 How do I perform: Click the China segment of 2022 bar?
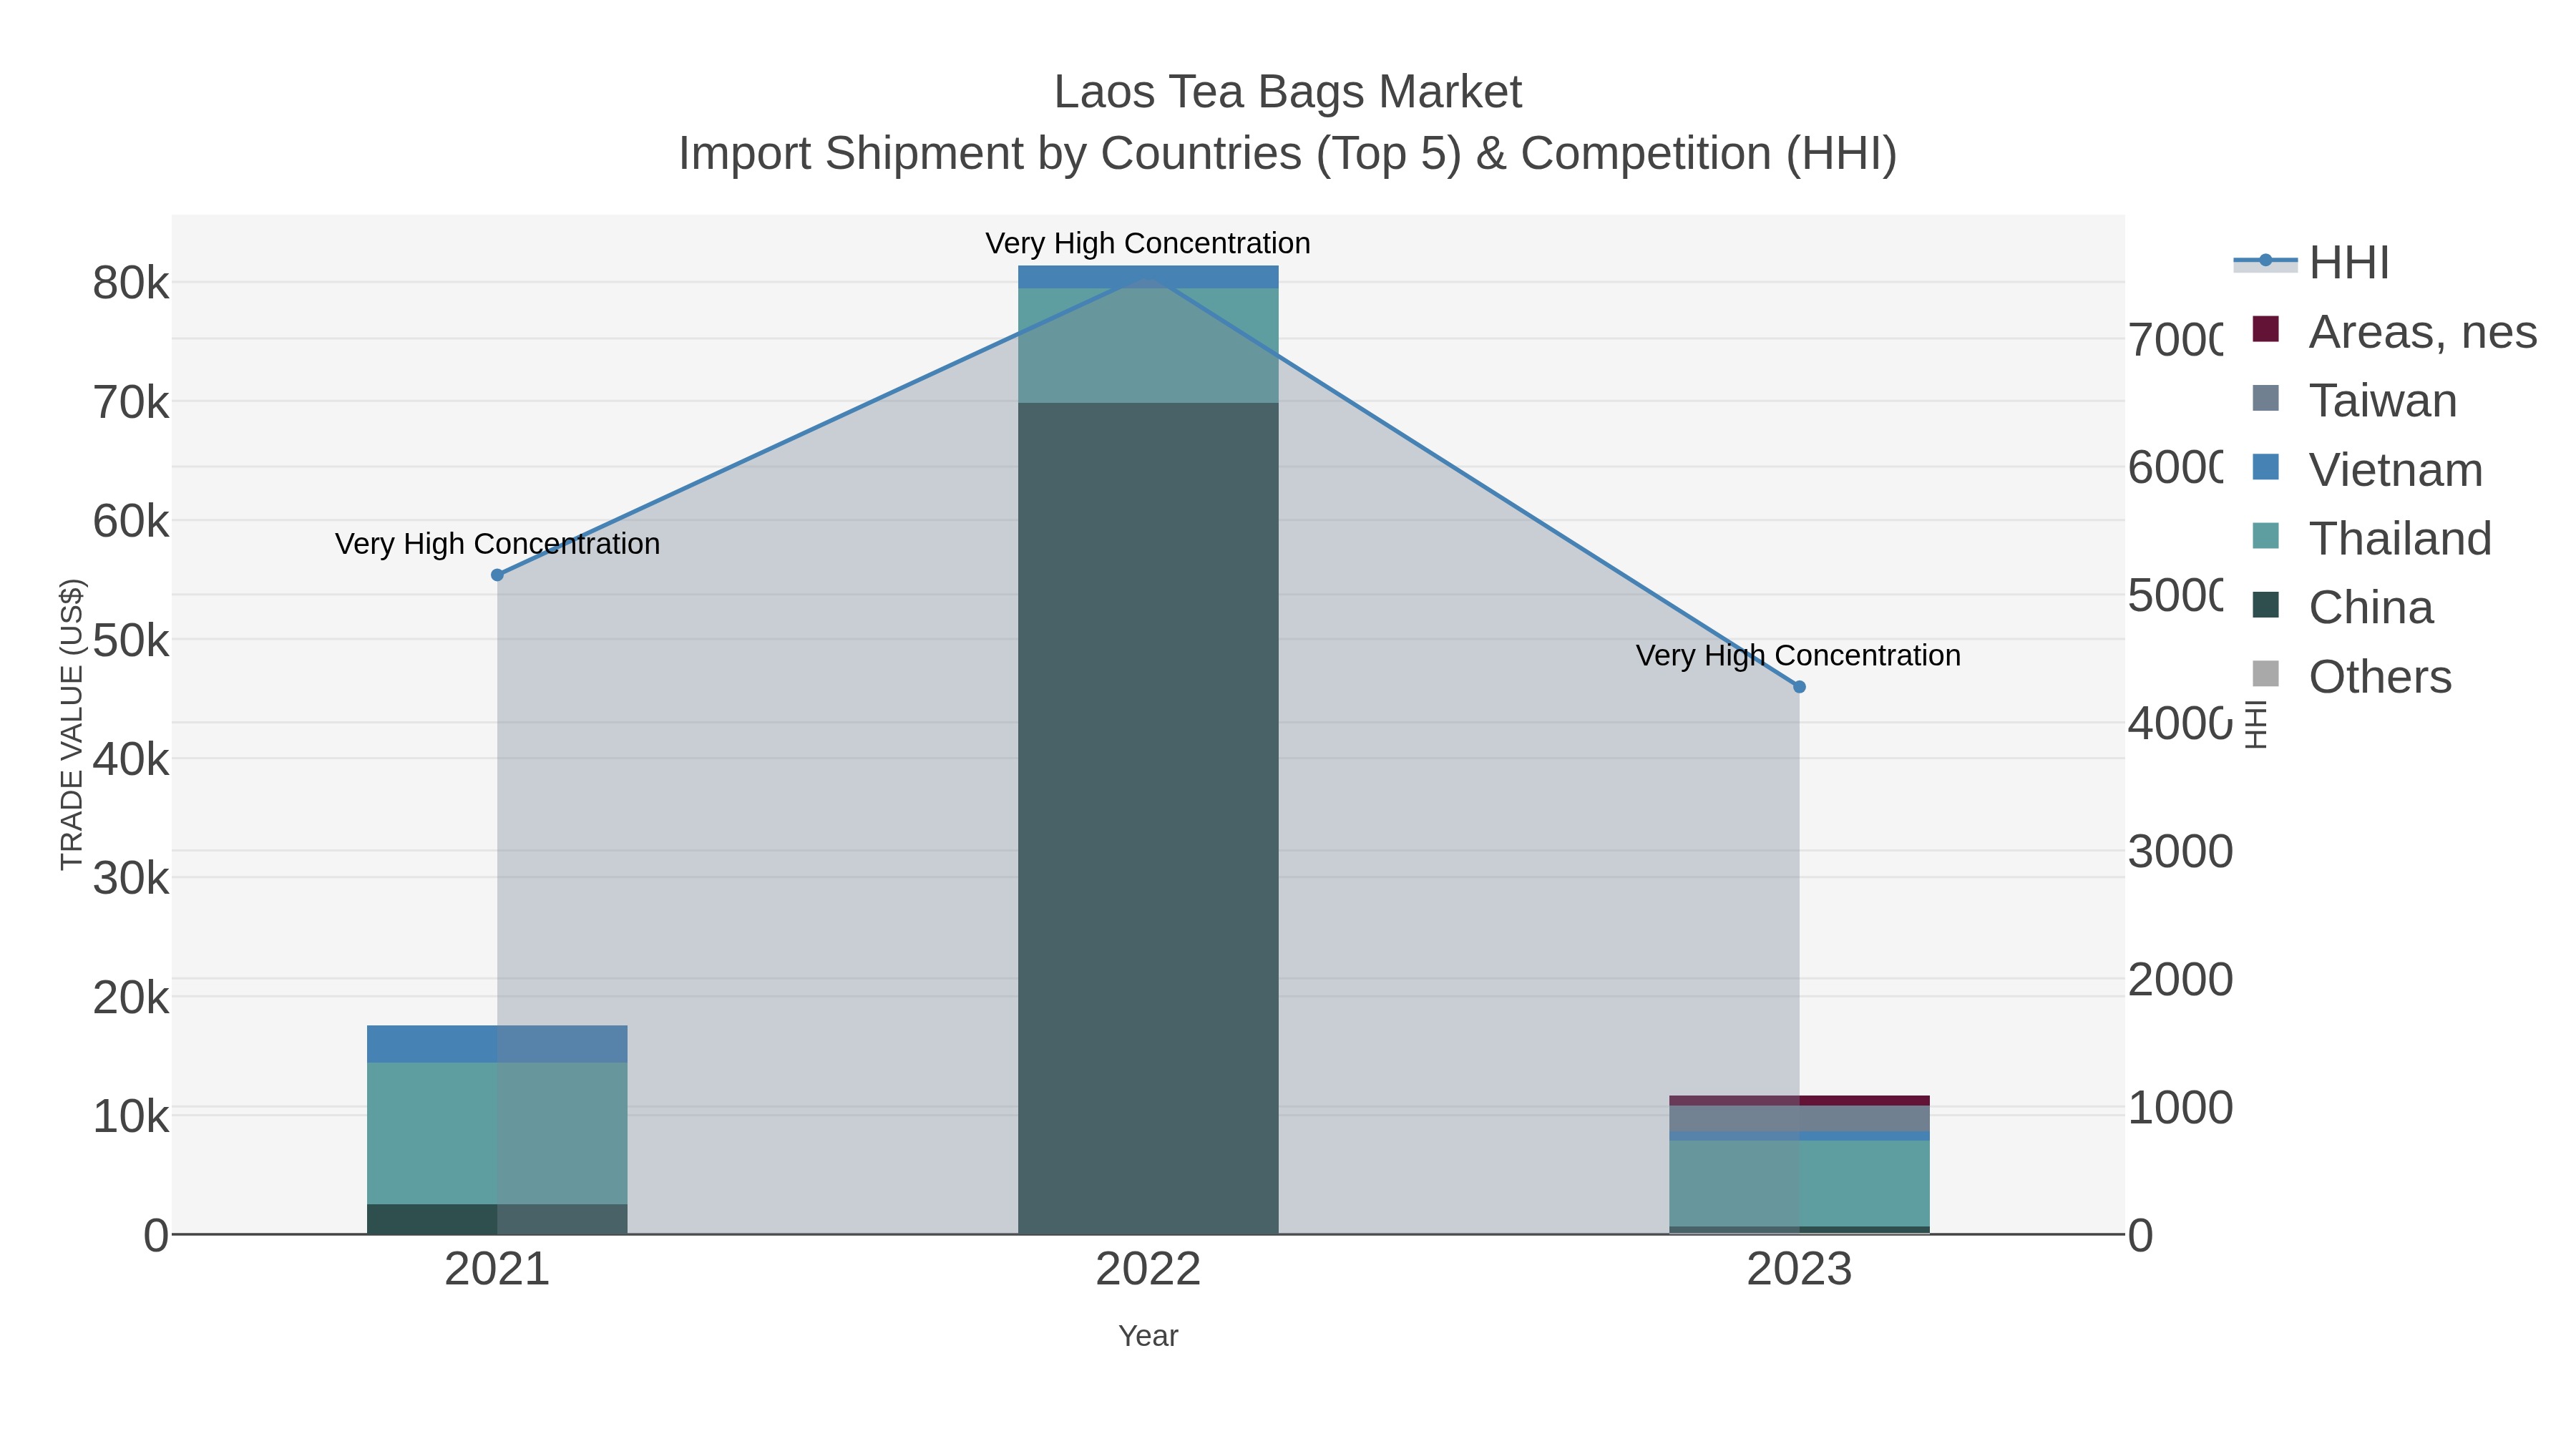1148,818
